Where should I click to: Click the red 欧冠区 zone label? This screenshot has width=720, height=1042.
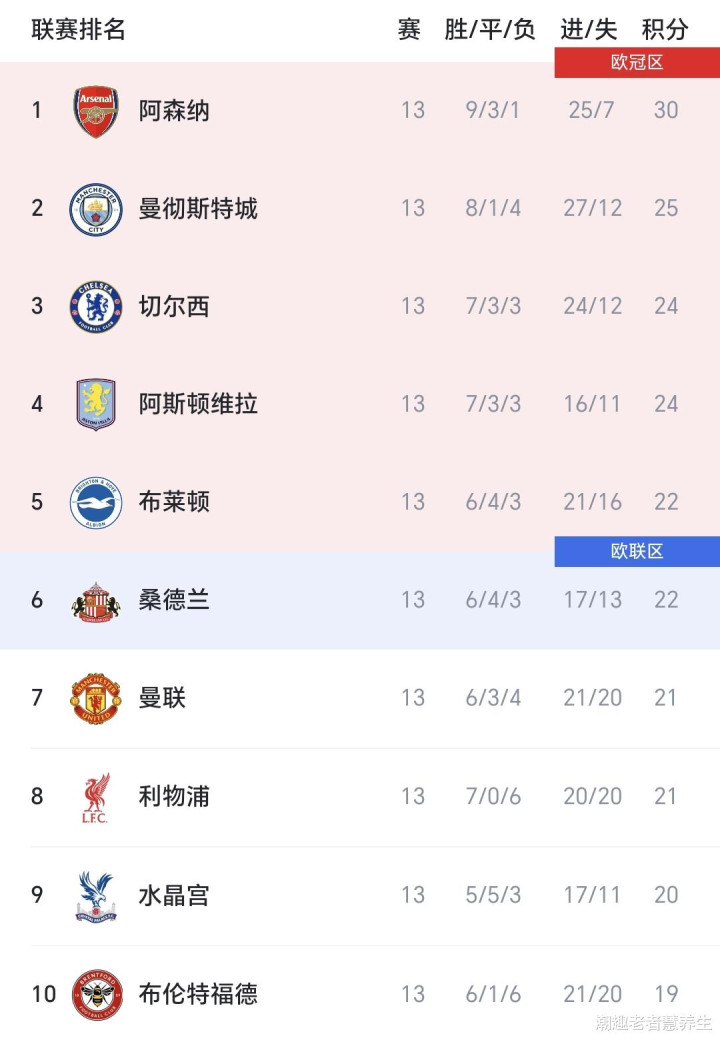637,63
